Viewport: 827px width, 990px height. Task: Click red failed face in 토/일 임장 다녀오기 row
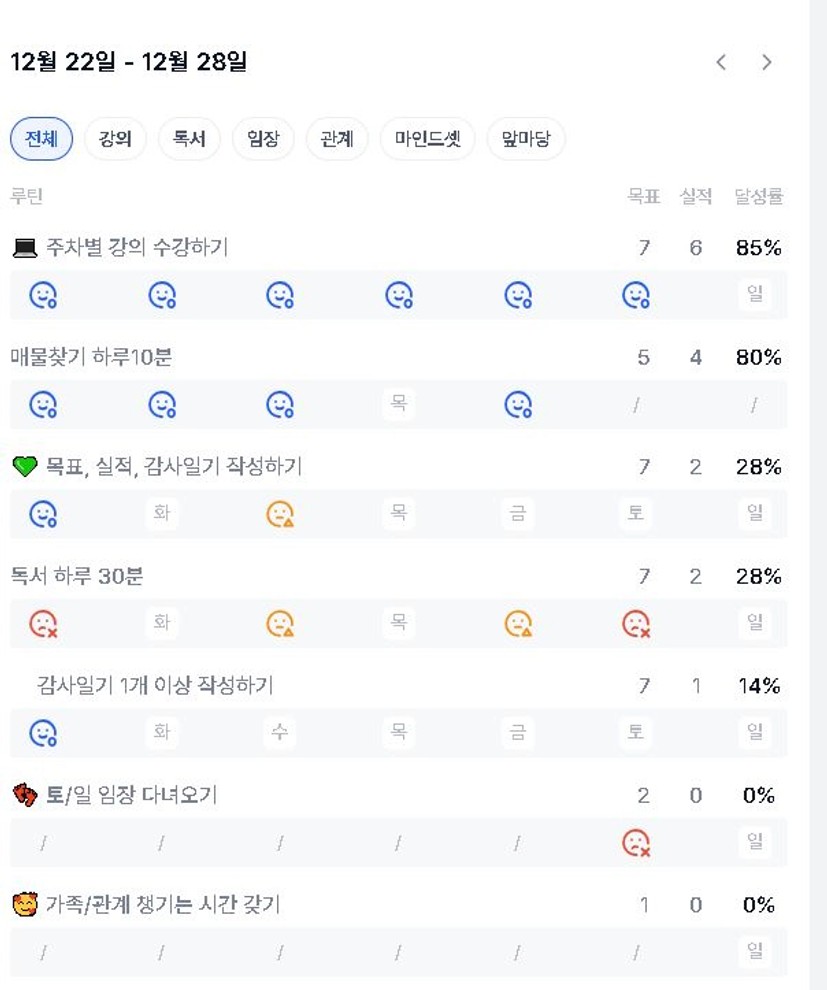636,843
